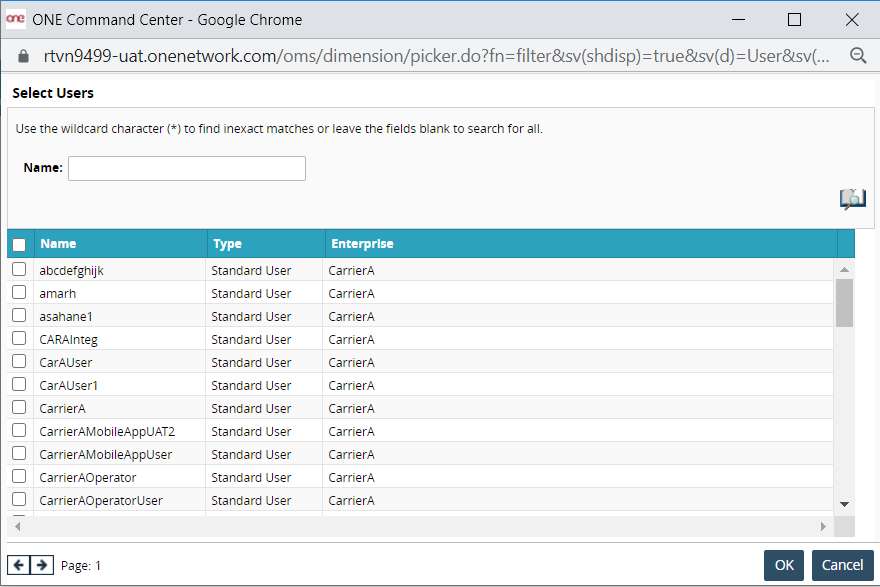Click the Page: 1 indicator
The image size is (880, 587).
coord(81,565)
